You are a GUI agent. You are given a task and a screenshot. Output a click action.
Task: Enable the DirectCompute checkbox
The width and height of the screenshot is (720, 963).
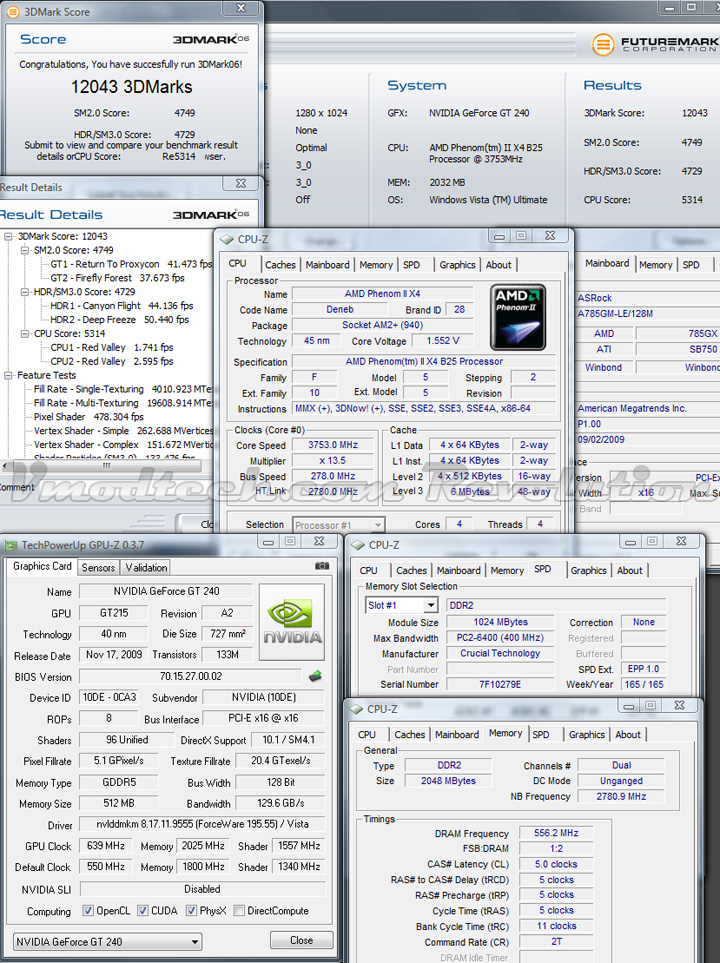coord(239,910)
